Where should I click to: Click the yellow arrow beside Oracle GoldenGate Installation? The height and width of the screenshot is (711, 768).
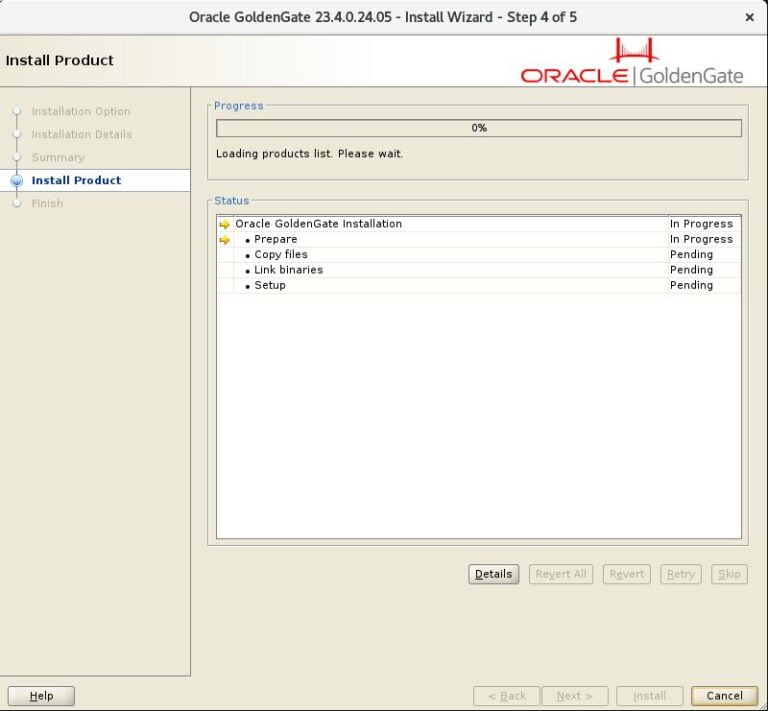(224, 225)
